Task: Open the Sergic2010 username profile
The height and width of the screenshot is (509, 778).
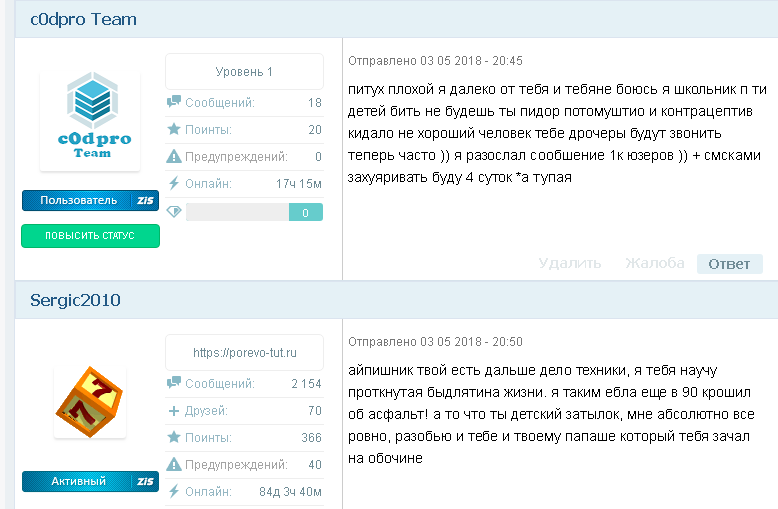Action: pyautogui.click(x=75, y=300)
